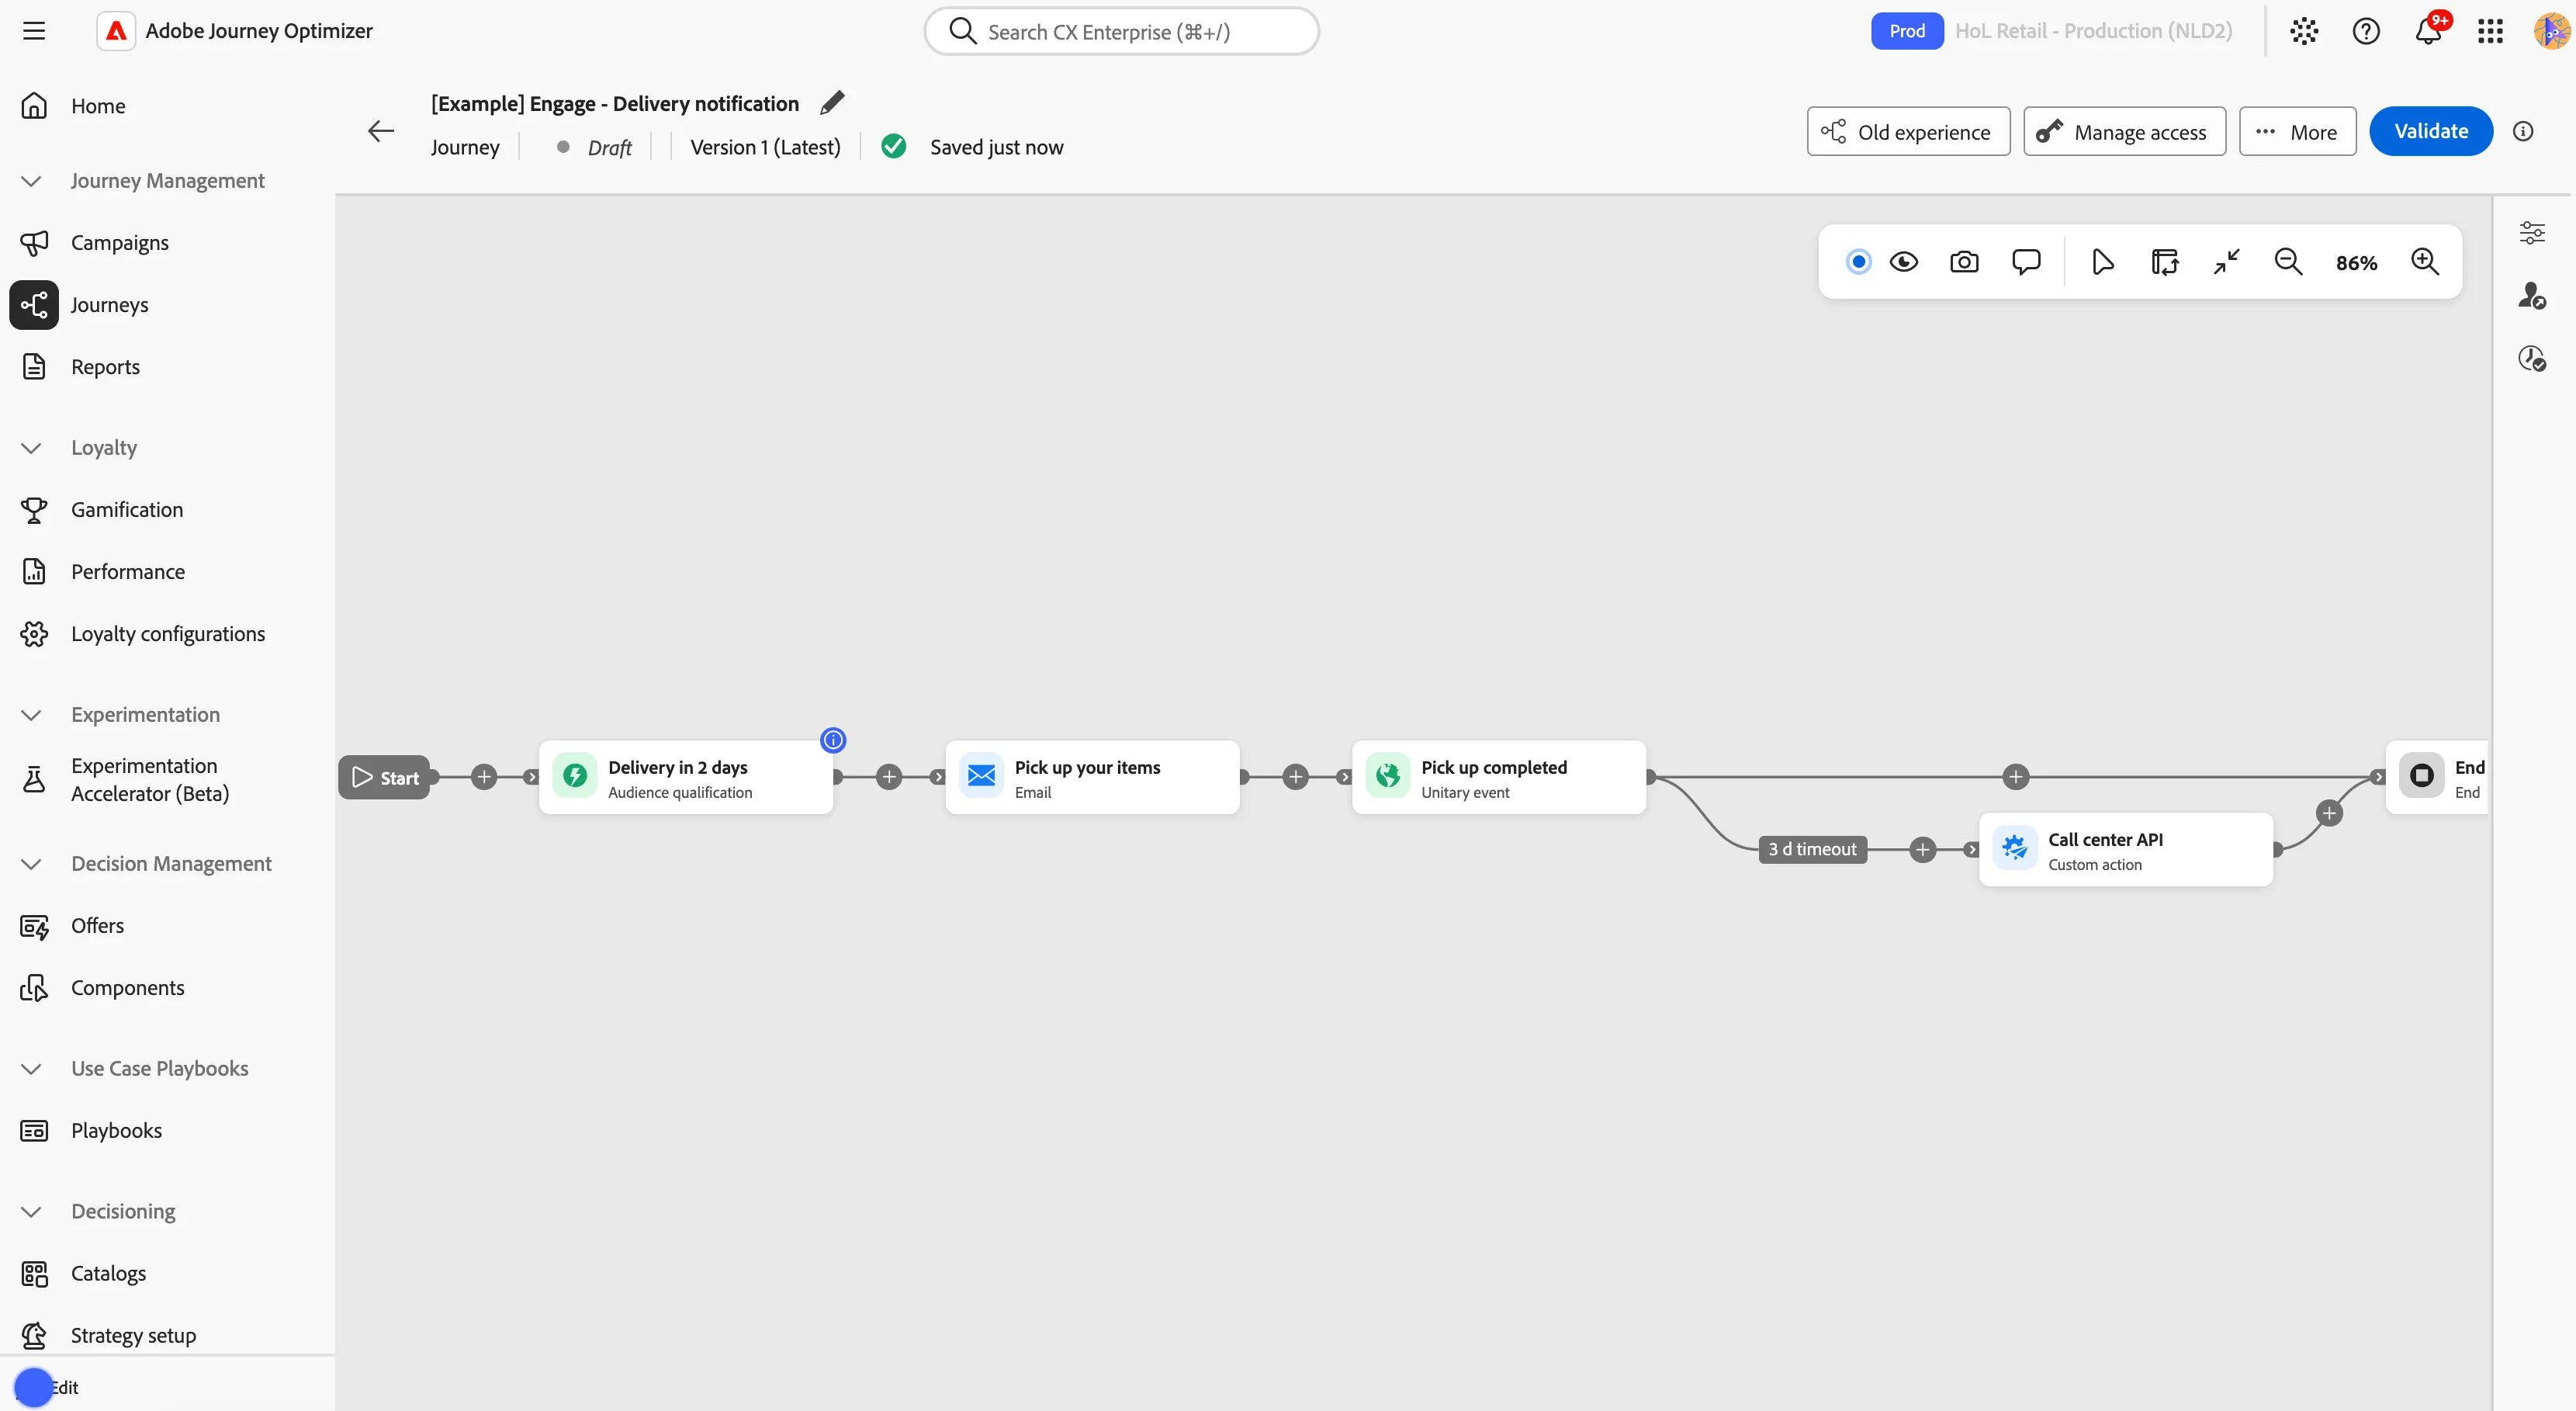
Task: Open the More options menu
Action: [x=2297, y=131]
